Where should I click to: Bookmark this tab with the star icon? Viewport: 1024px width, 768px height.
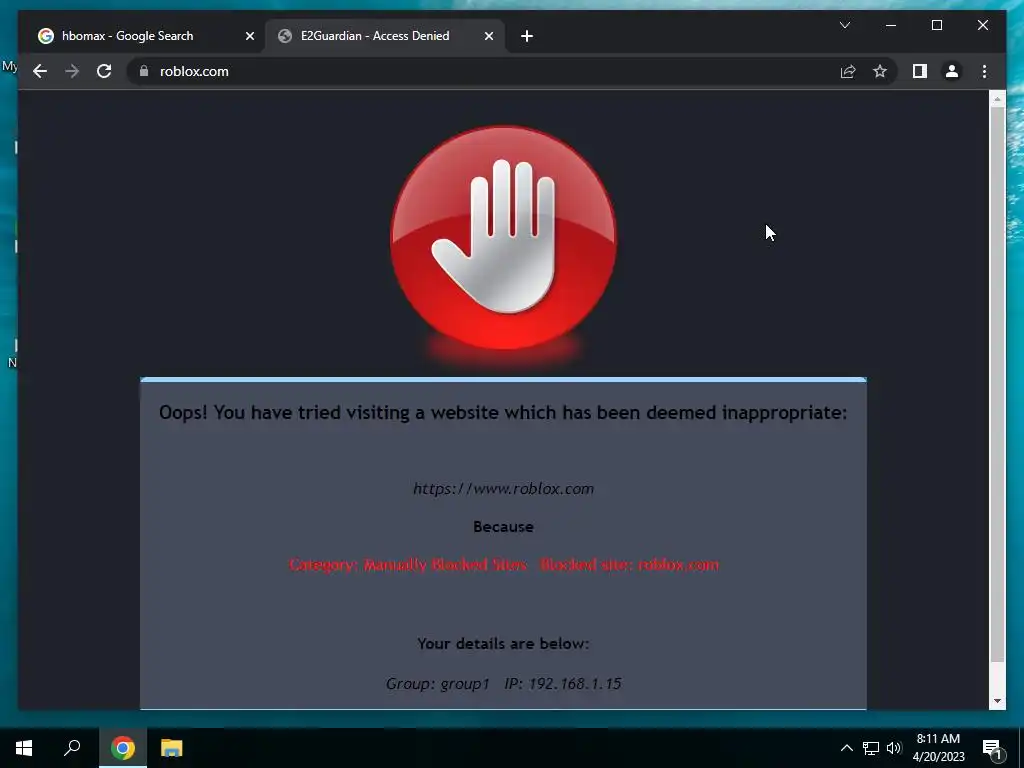point(880,71)
